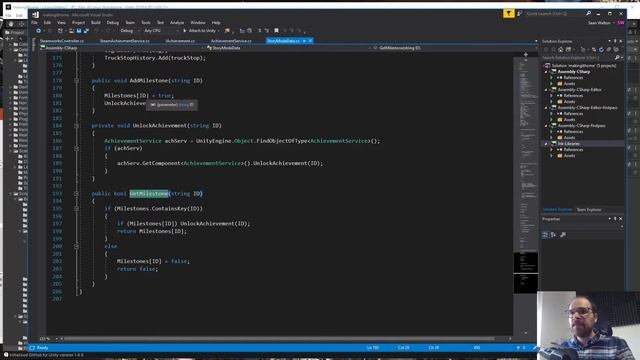
Task: Open the StoryModeData class navigation dropdown
Action: pos(289,48)
